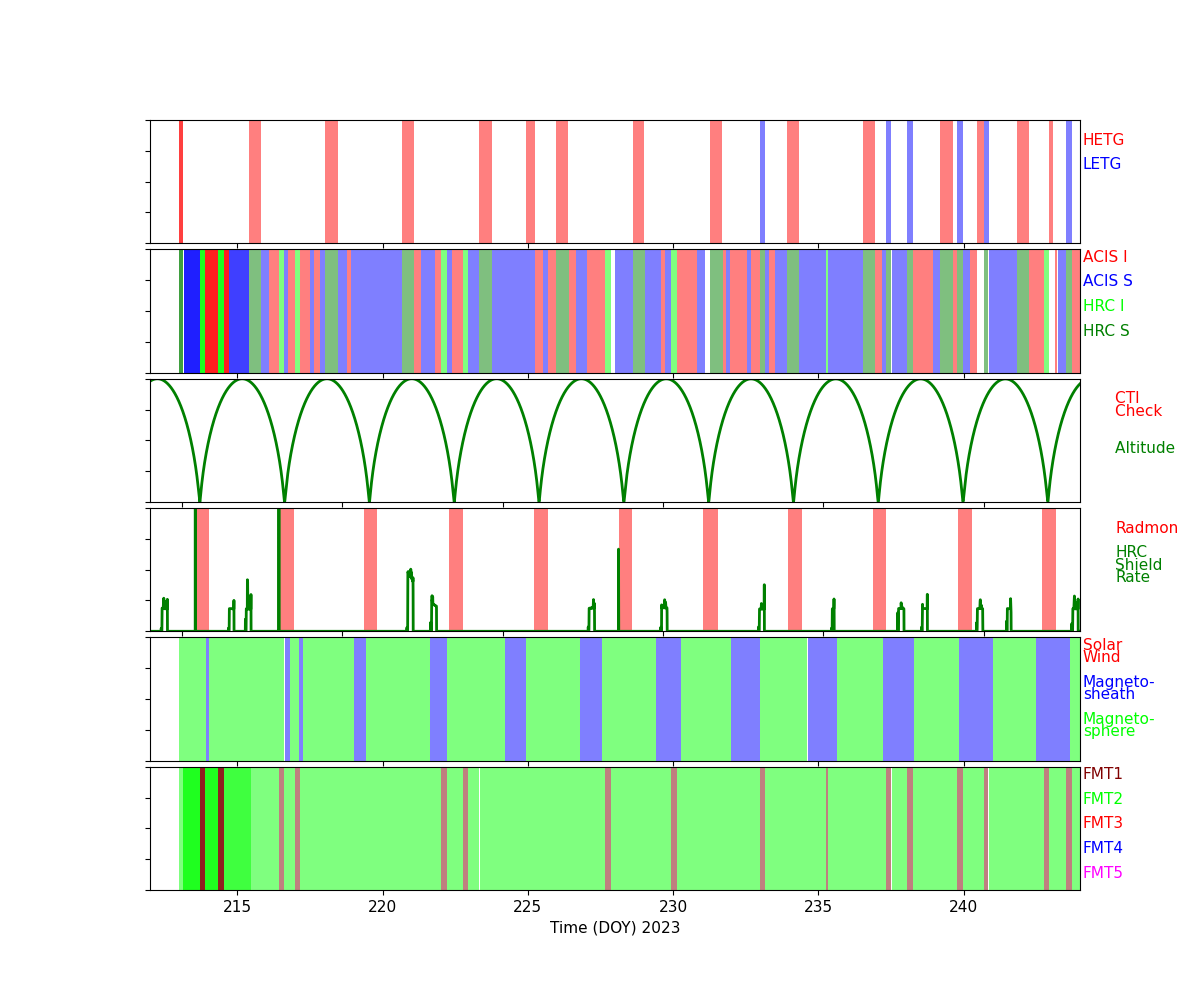Click the Radmon legend label

point(1146,529)
